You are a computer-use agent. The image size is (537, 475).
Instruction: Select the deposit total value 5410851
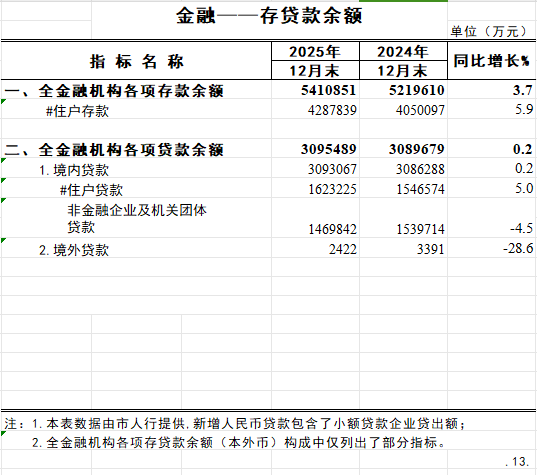[328, 90]
